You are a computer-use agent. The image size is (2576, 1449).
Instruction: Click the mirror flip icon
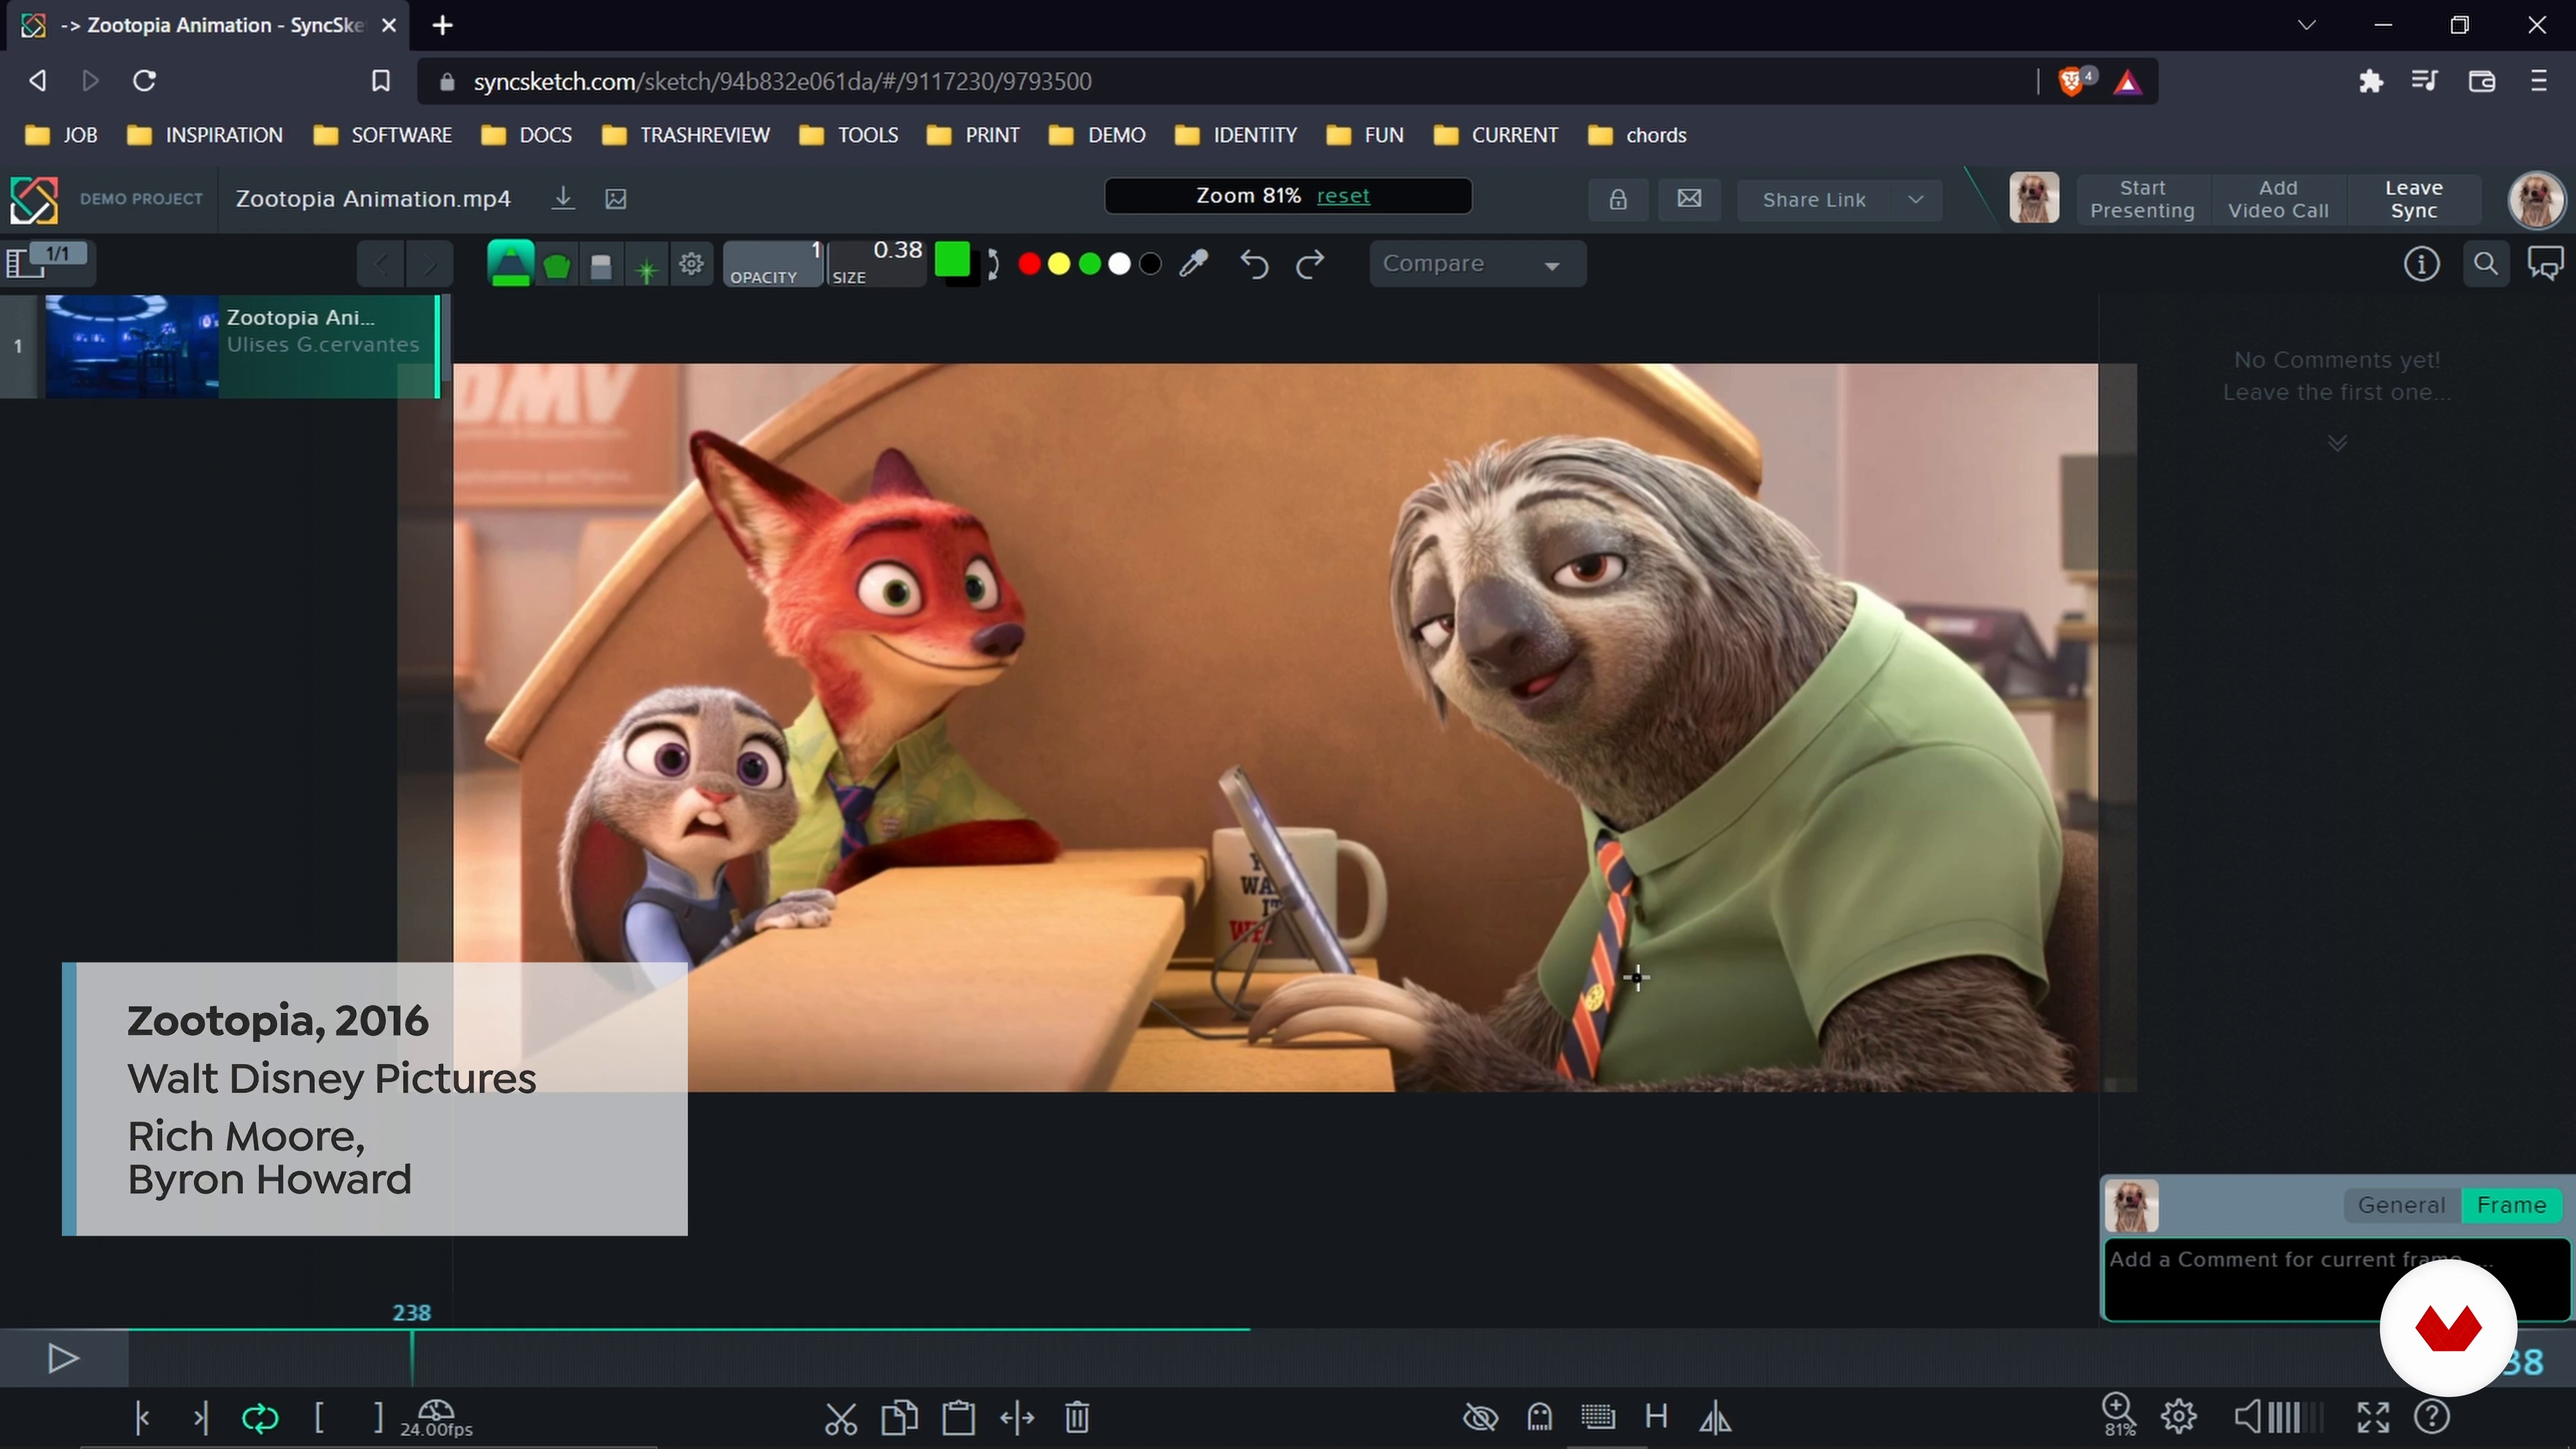[x=1716, y=1418]
